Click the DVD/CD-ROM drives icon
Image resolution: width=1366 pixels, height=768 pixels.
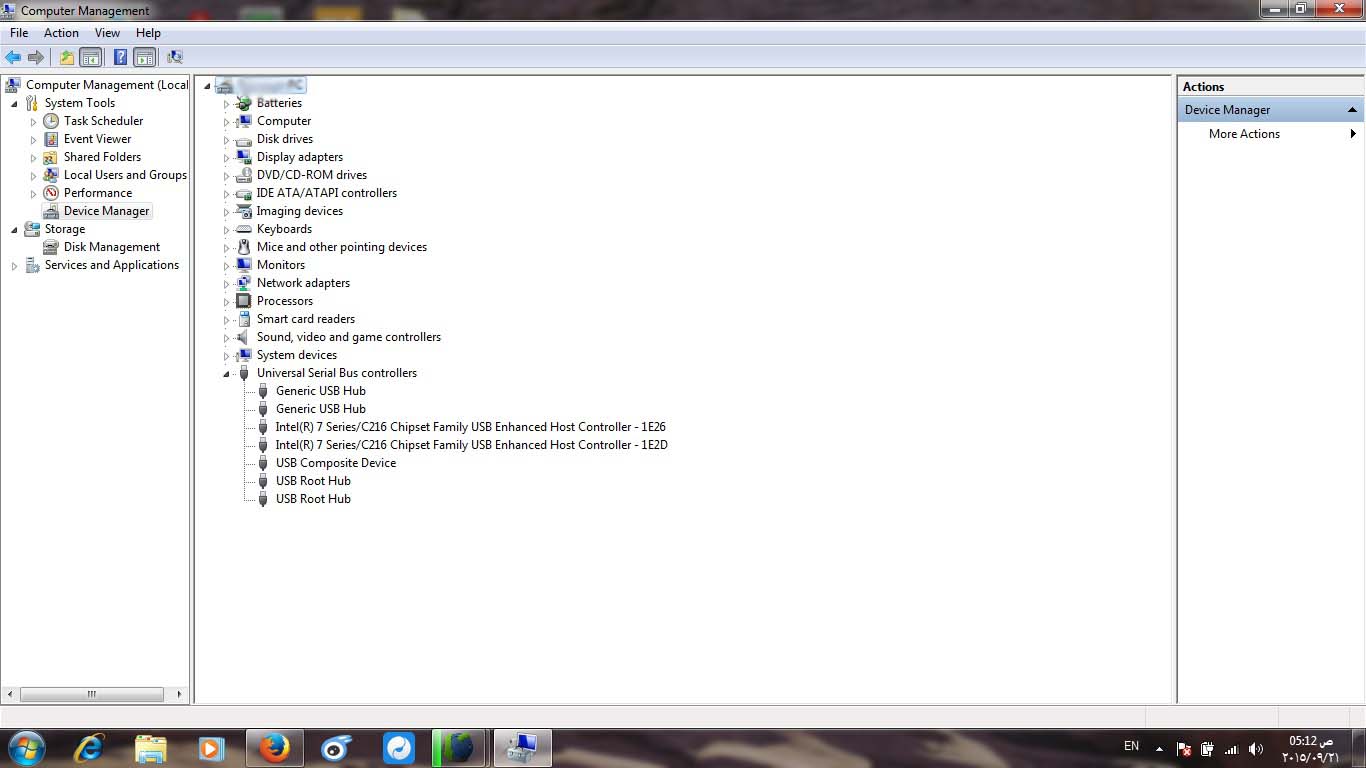243,175
